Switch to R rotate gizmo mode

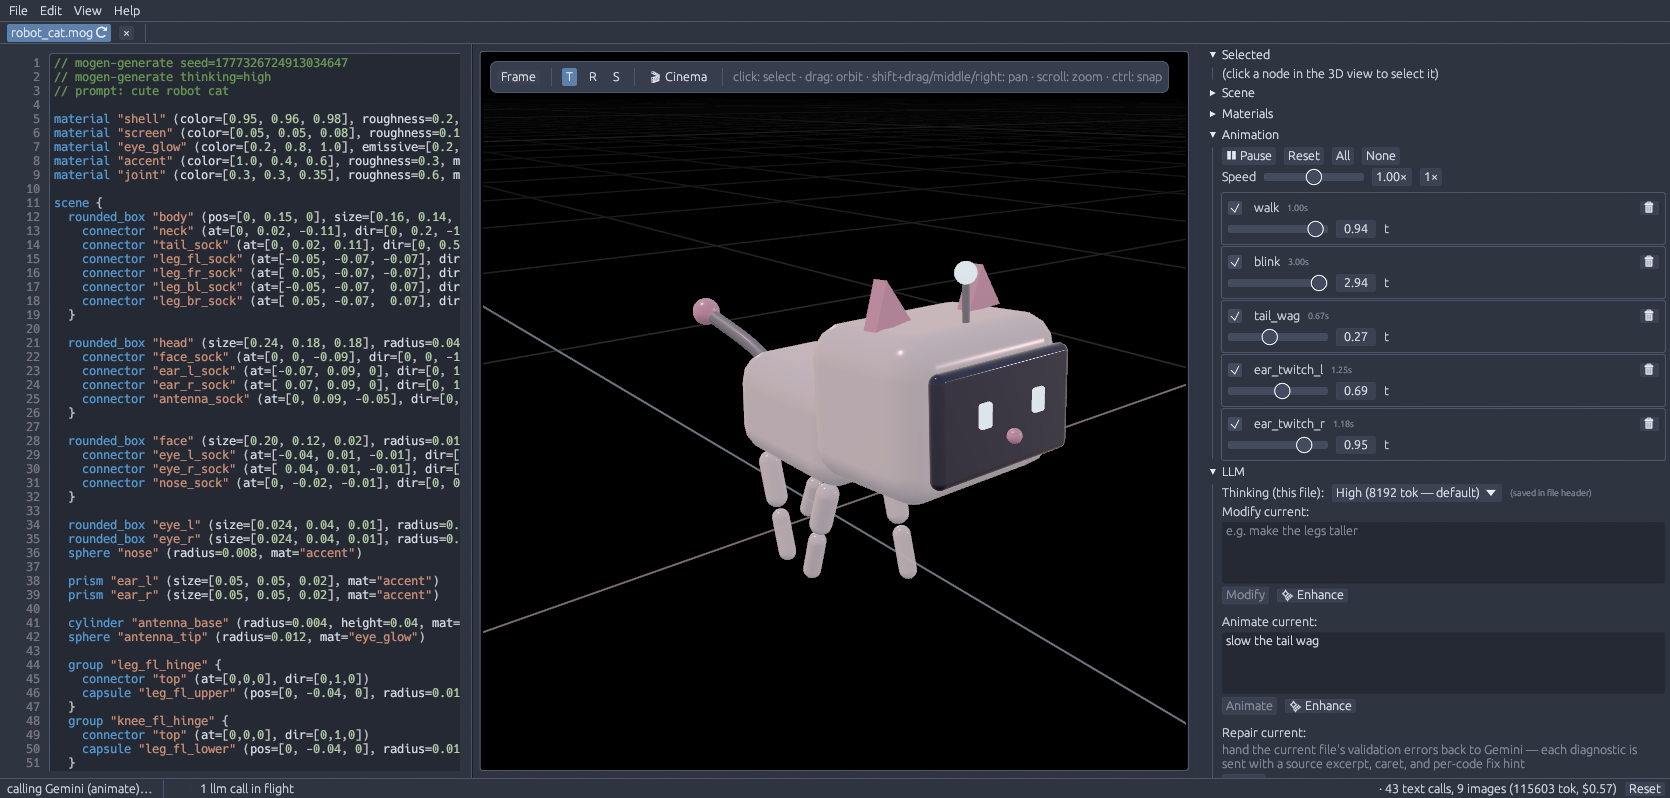click(593, 77)
